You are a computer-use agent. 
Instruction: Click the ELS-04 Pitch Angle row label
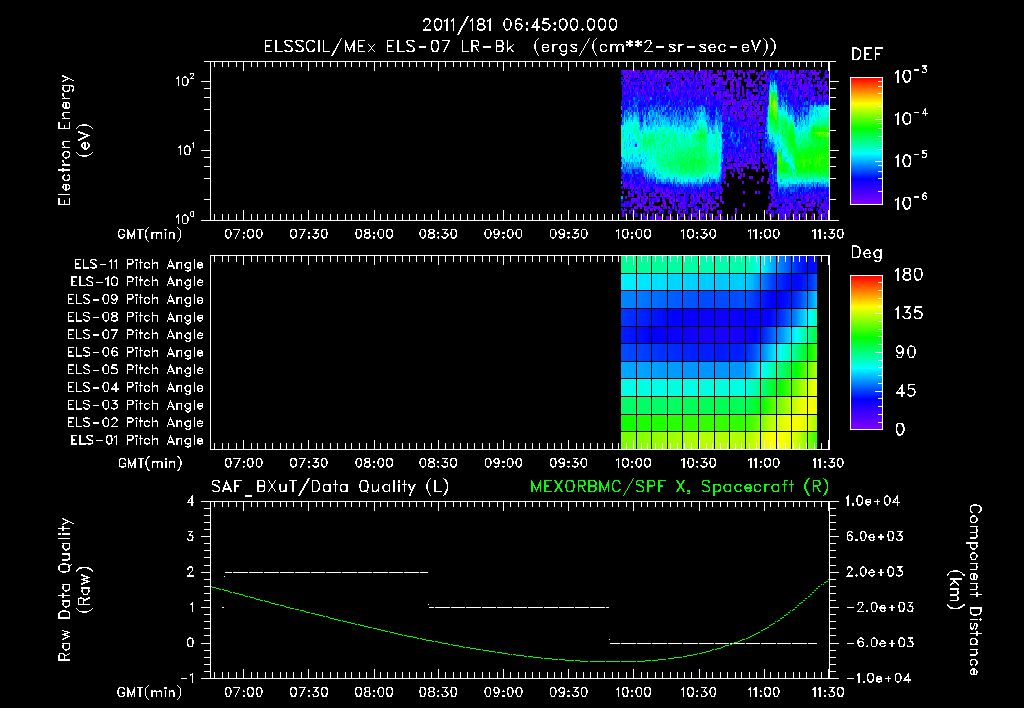[x=136, y=388]
